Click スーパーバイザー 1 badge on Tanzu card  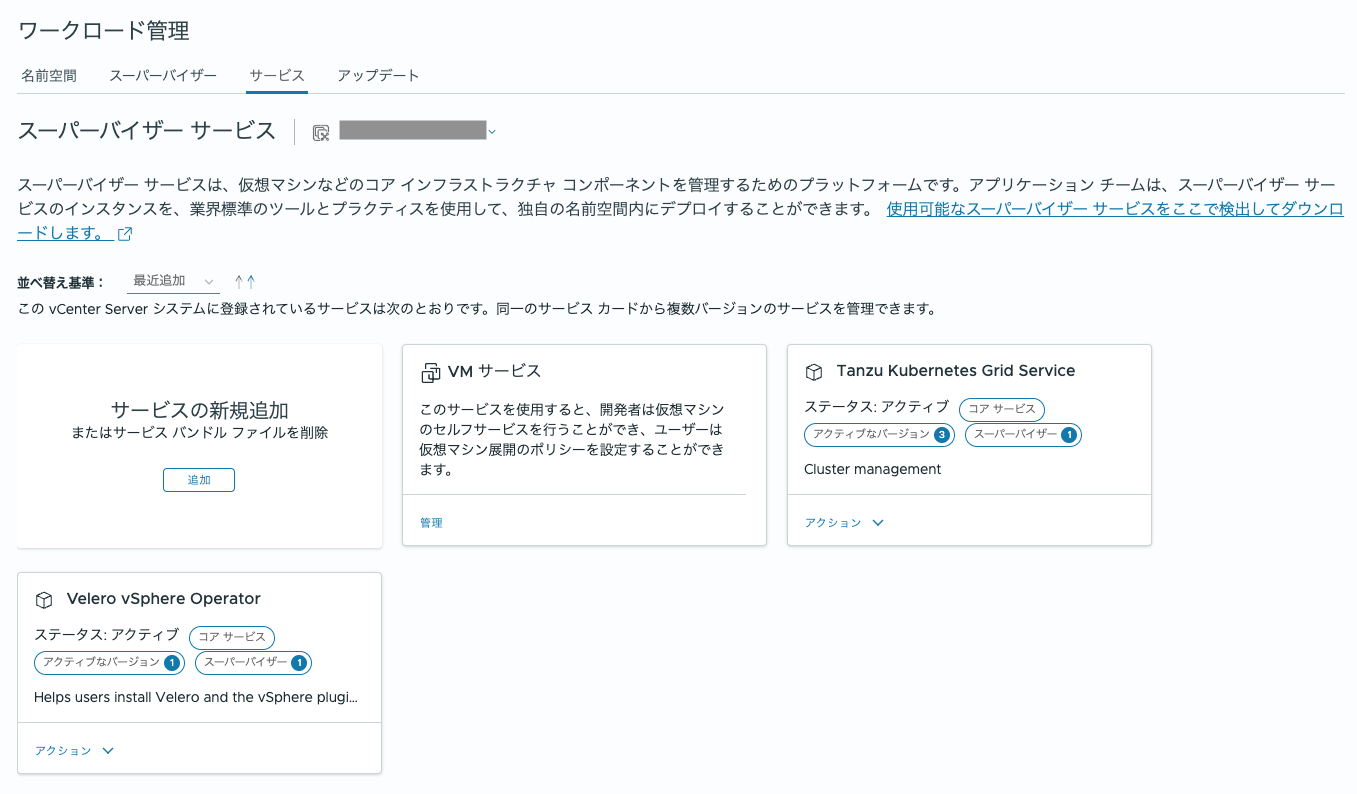coord(1023,435)
